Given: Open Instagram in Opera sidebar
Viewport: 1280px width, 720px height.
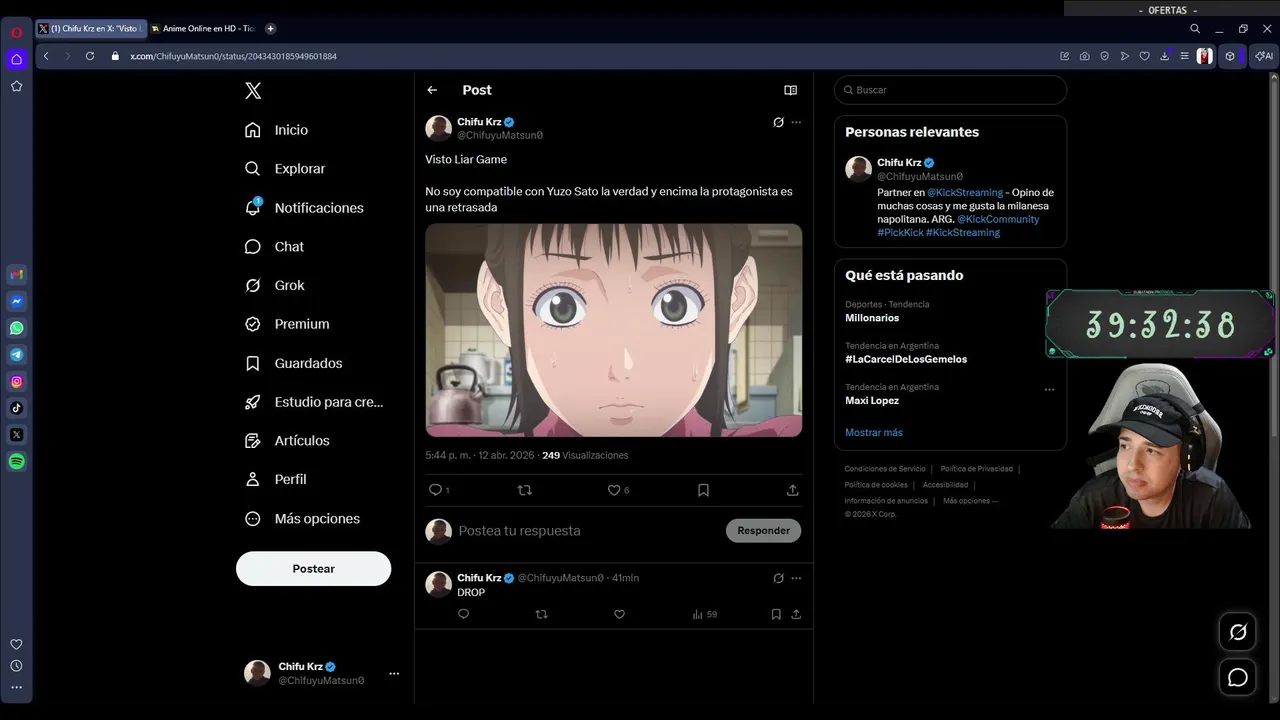Looking at the screenshot, I should click(17, 382).
